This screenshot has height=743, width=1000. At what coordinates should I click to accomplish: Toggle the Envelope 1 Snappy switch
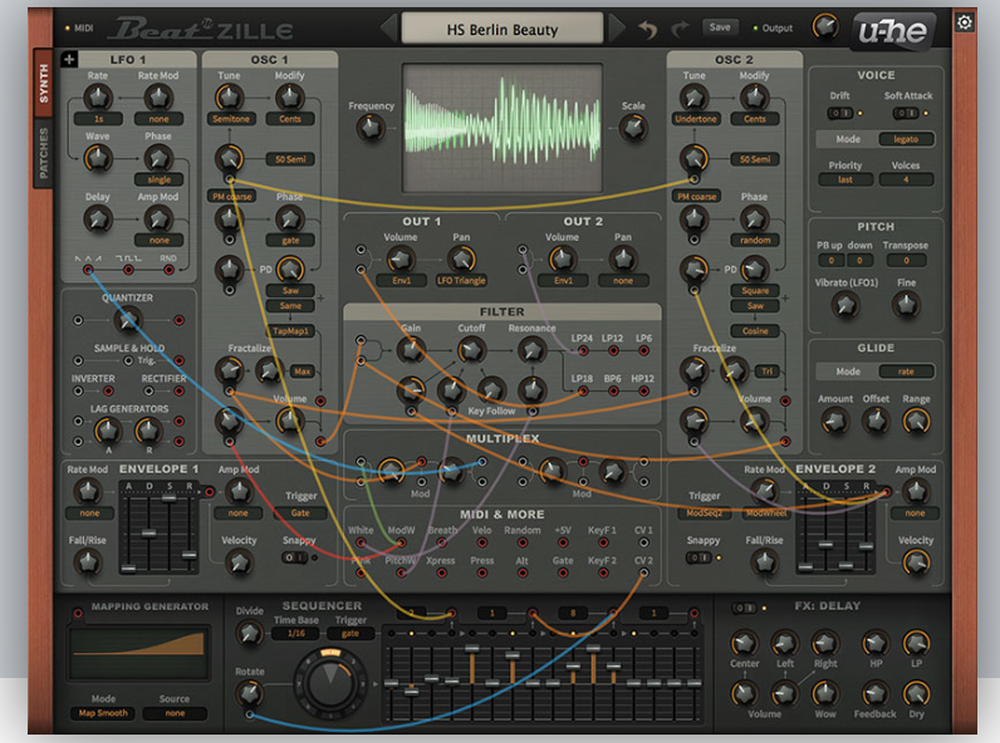coord(295,557)
